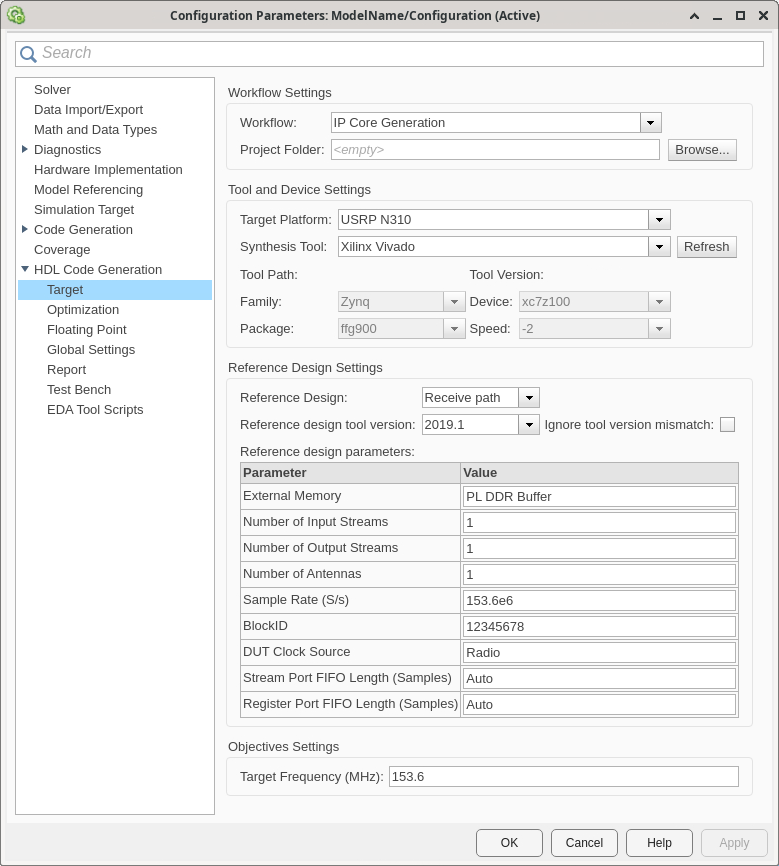Expand the Code Generation tree node
Screen dimensions: 779x866
coord(25,230)
